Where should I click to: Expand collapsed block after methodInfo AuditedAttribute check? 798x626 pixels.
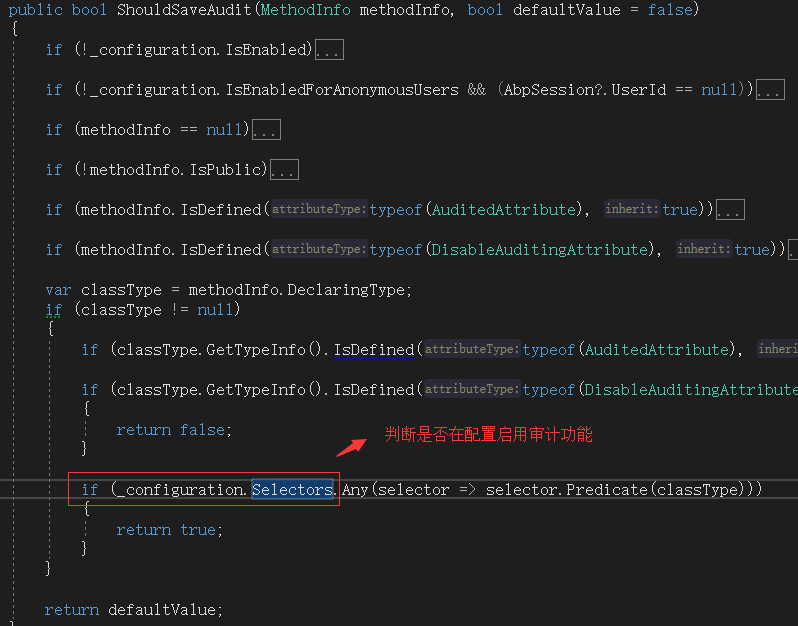pyautogui.click(x=730, y=210)
